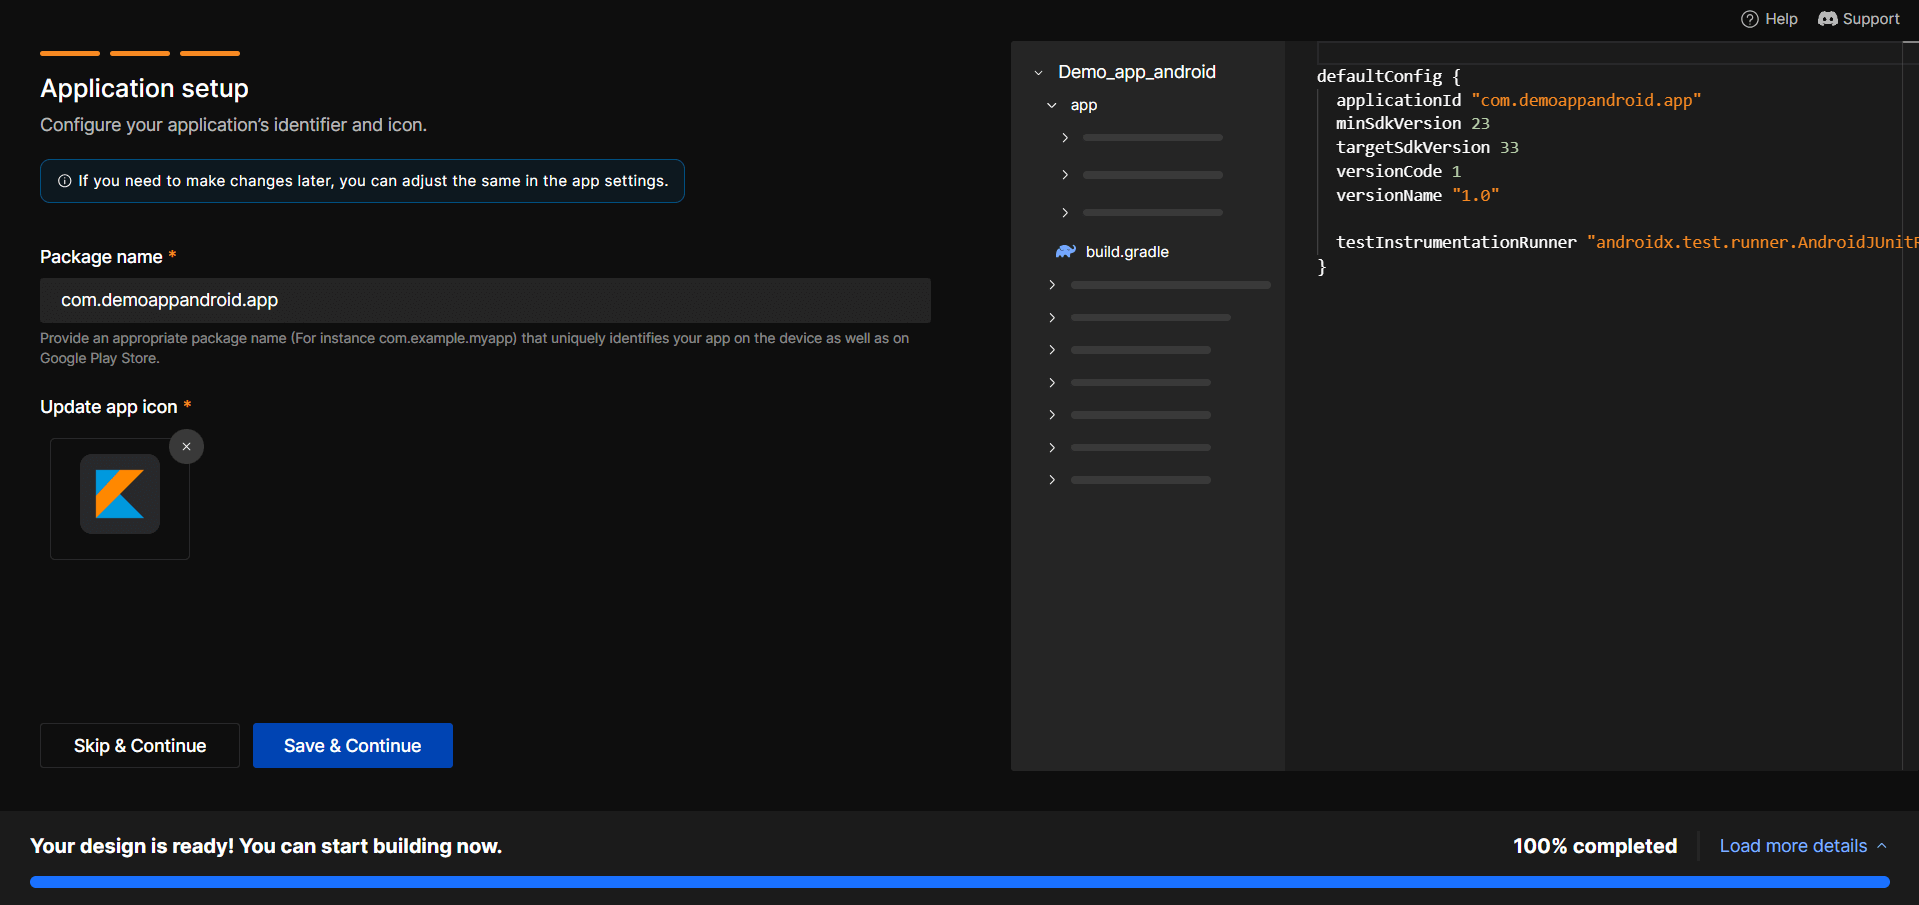Image resolution: width=1919 pixels, height=905 pixels.
Task: Select the first orange step indicator
Action: 70,53
